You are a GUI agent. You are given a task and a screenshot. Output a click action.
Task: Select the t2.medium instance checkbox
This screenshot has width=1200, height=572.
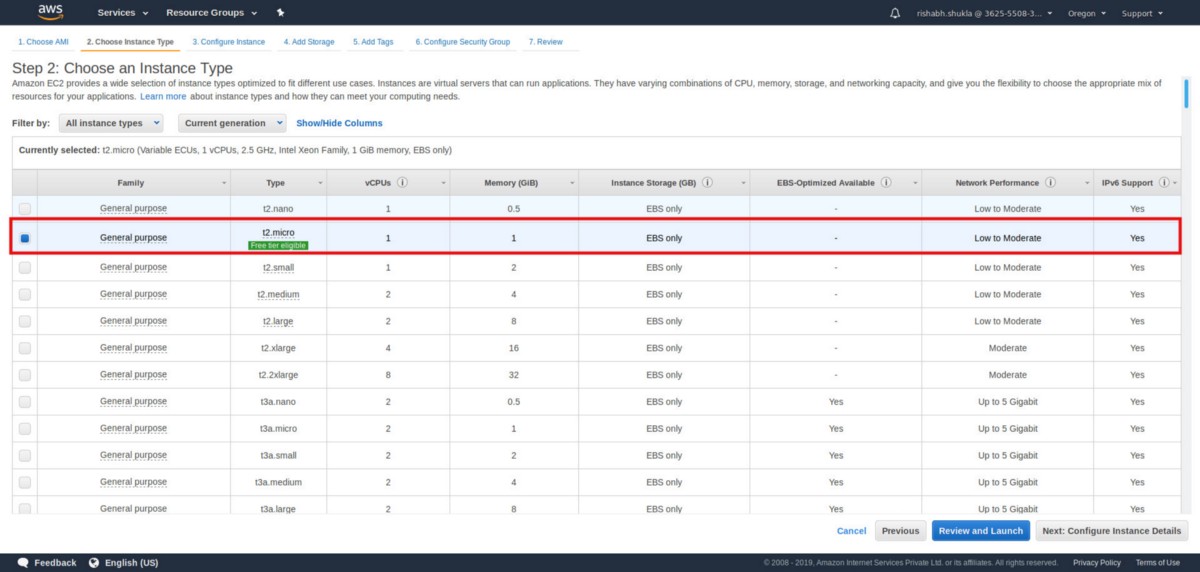[x=25, y=294]
